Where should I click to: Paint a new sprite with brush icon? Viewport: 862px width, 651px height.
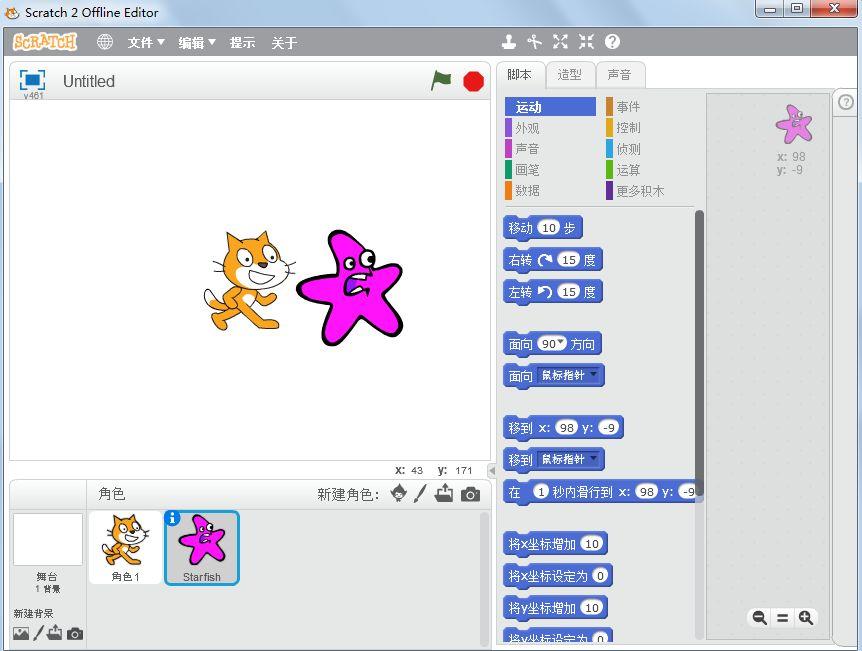[420, 494]
